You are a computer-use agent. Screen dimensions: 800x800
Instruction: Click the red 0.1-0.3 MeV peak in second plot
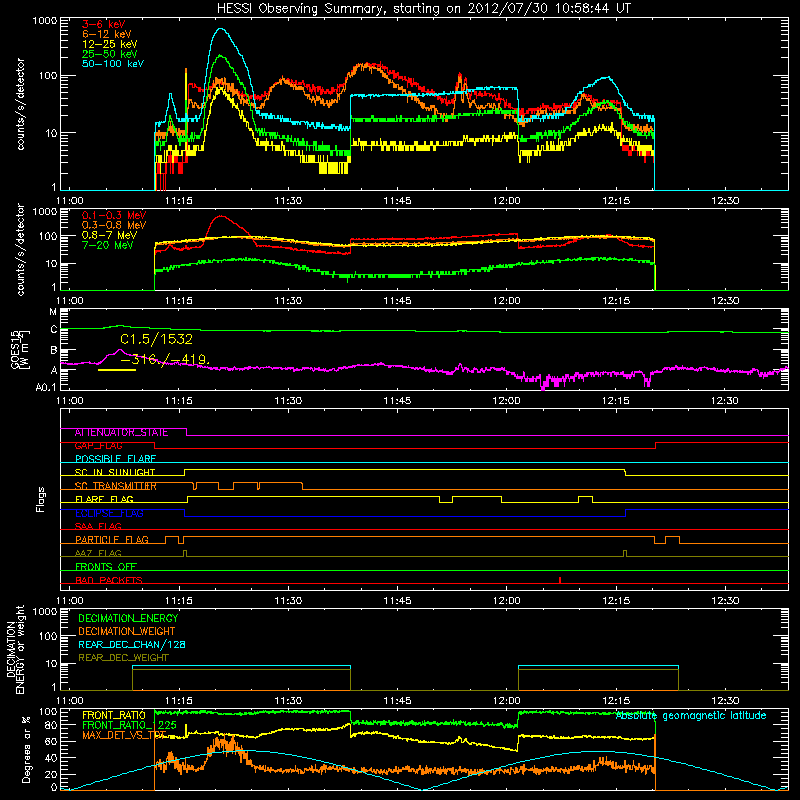pos(222,216)
